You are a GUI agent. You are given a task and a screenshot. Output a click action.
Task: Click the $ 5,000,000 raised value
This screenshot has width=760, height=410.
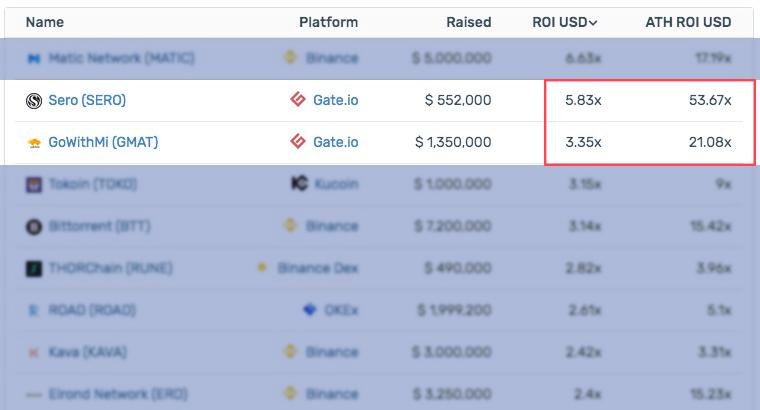[x=452, y=58]
